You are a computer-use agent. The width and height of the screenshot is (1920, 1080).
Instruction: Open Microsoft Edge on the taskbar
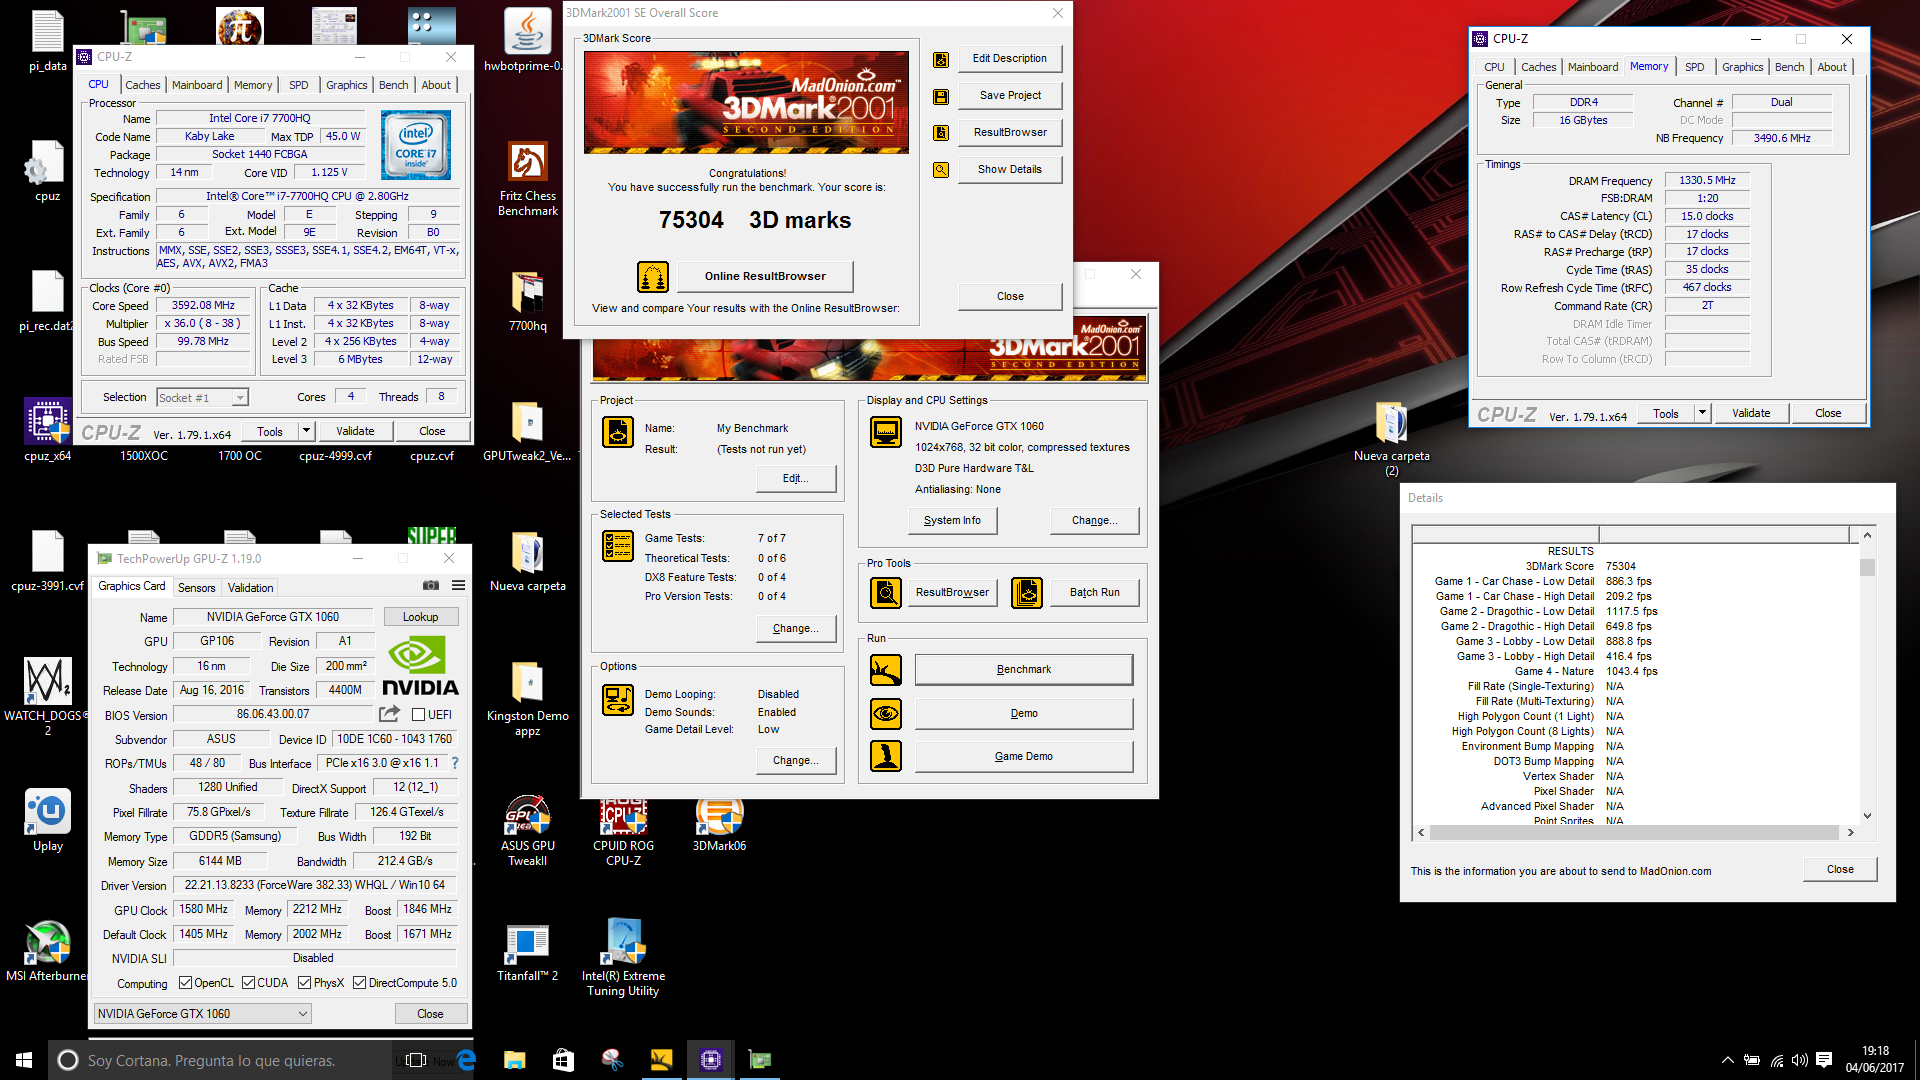[x=466, y=1060]
